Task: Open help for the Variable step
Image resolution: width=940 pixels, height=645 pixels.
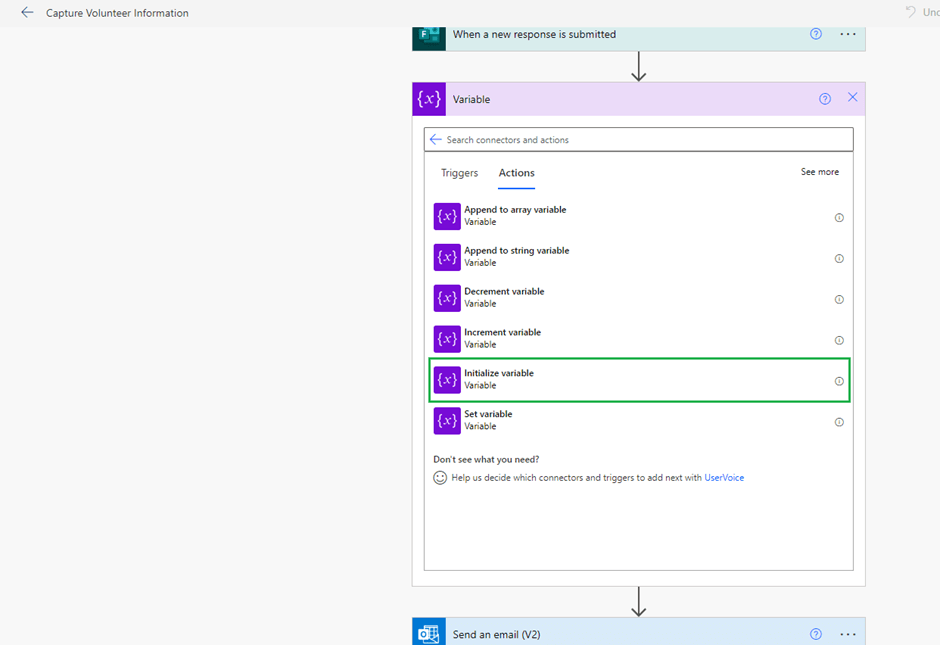Action: [825, 99]
